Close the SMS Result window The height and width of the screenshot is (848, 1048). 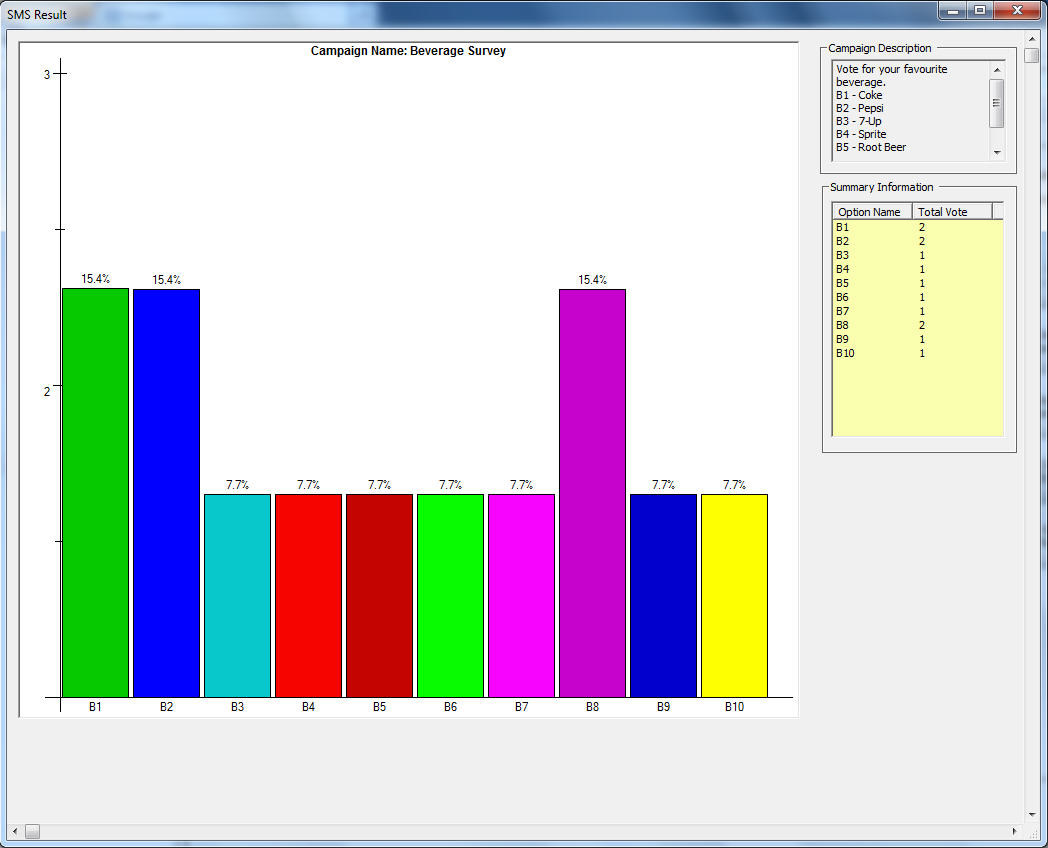[x=1017, y=10]
